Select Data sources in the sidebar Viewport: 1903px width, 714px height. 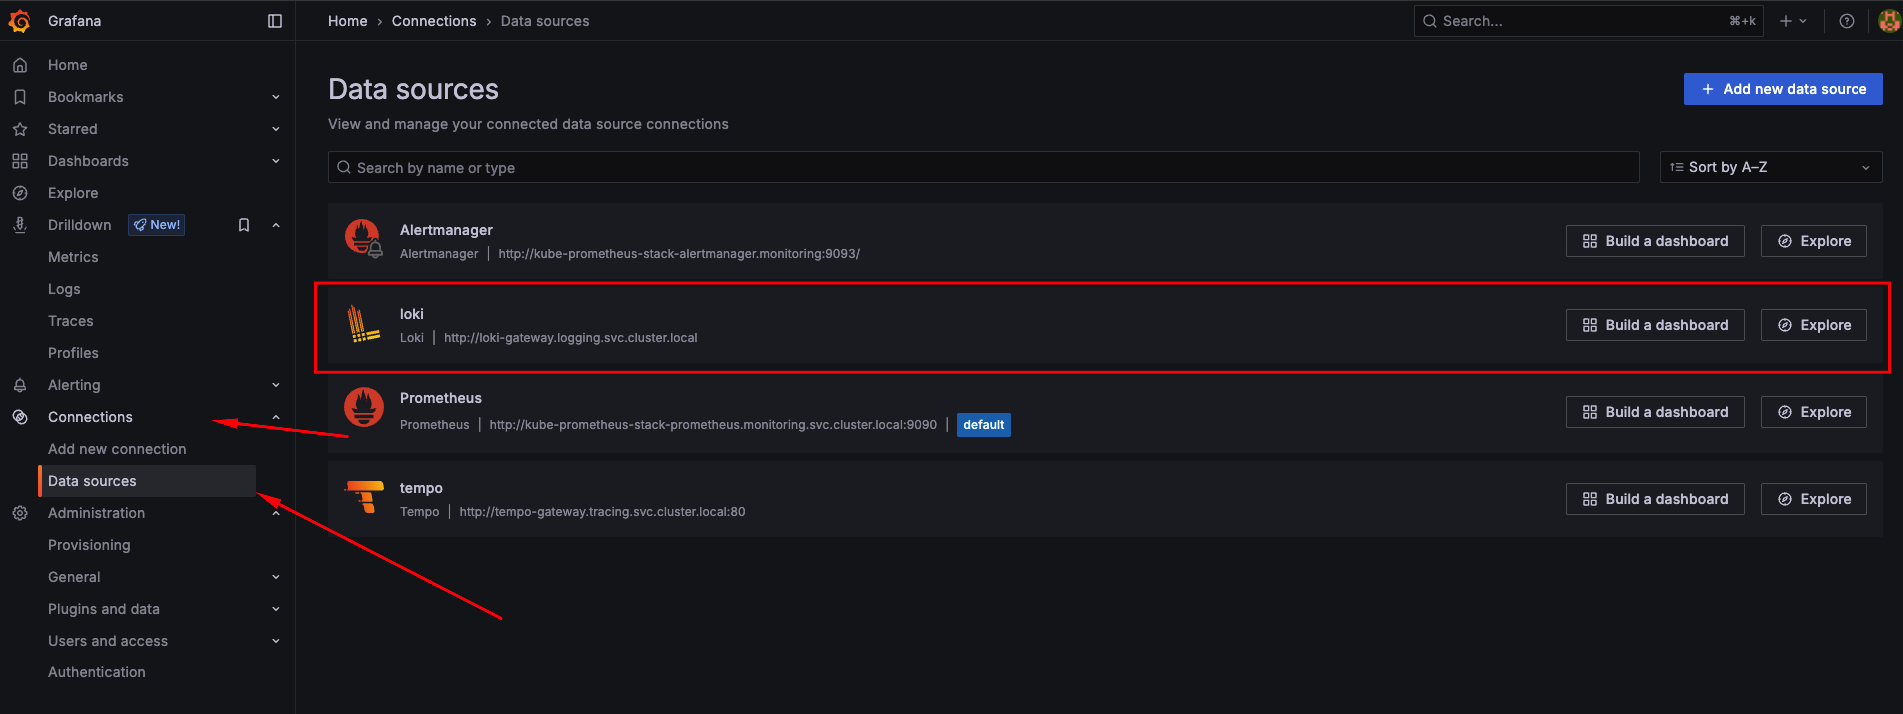click(147, 481)
